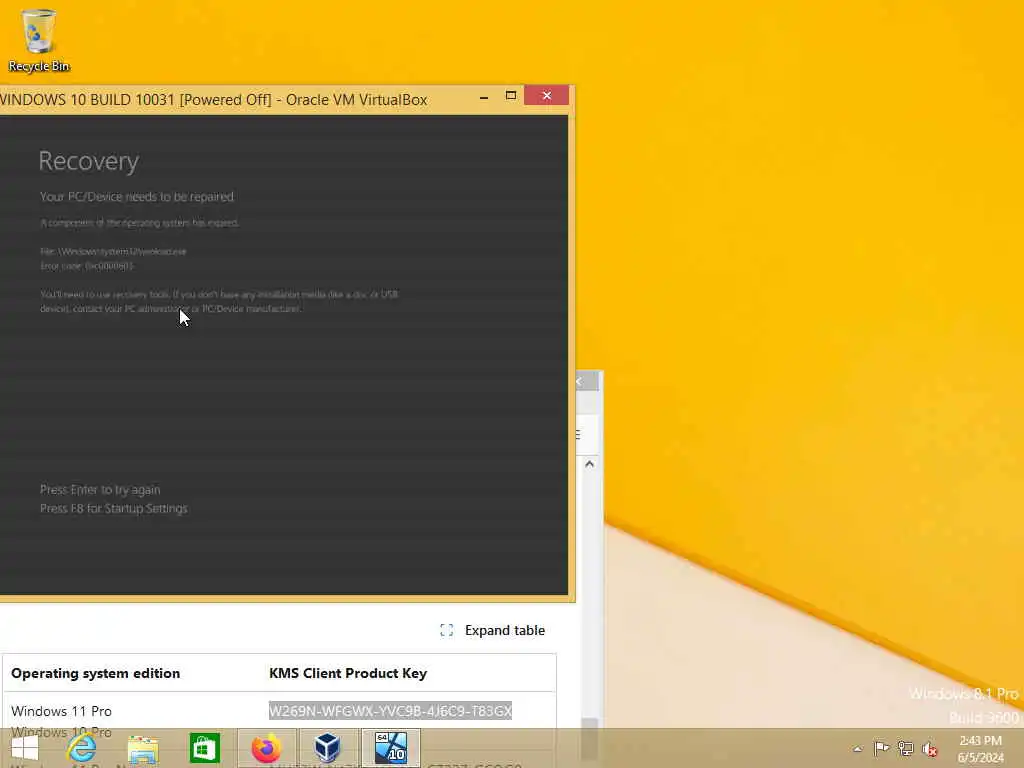Click the Windows 11 Pro table cell
The width and height of the screenshot is (1024, 768).
tap(61, 711)
